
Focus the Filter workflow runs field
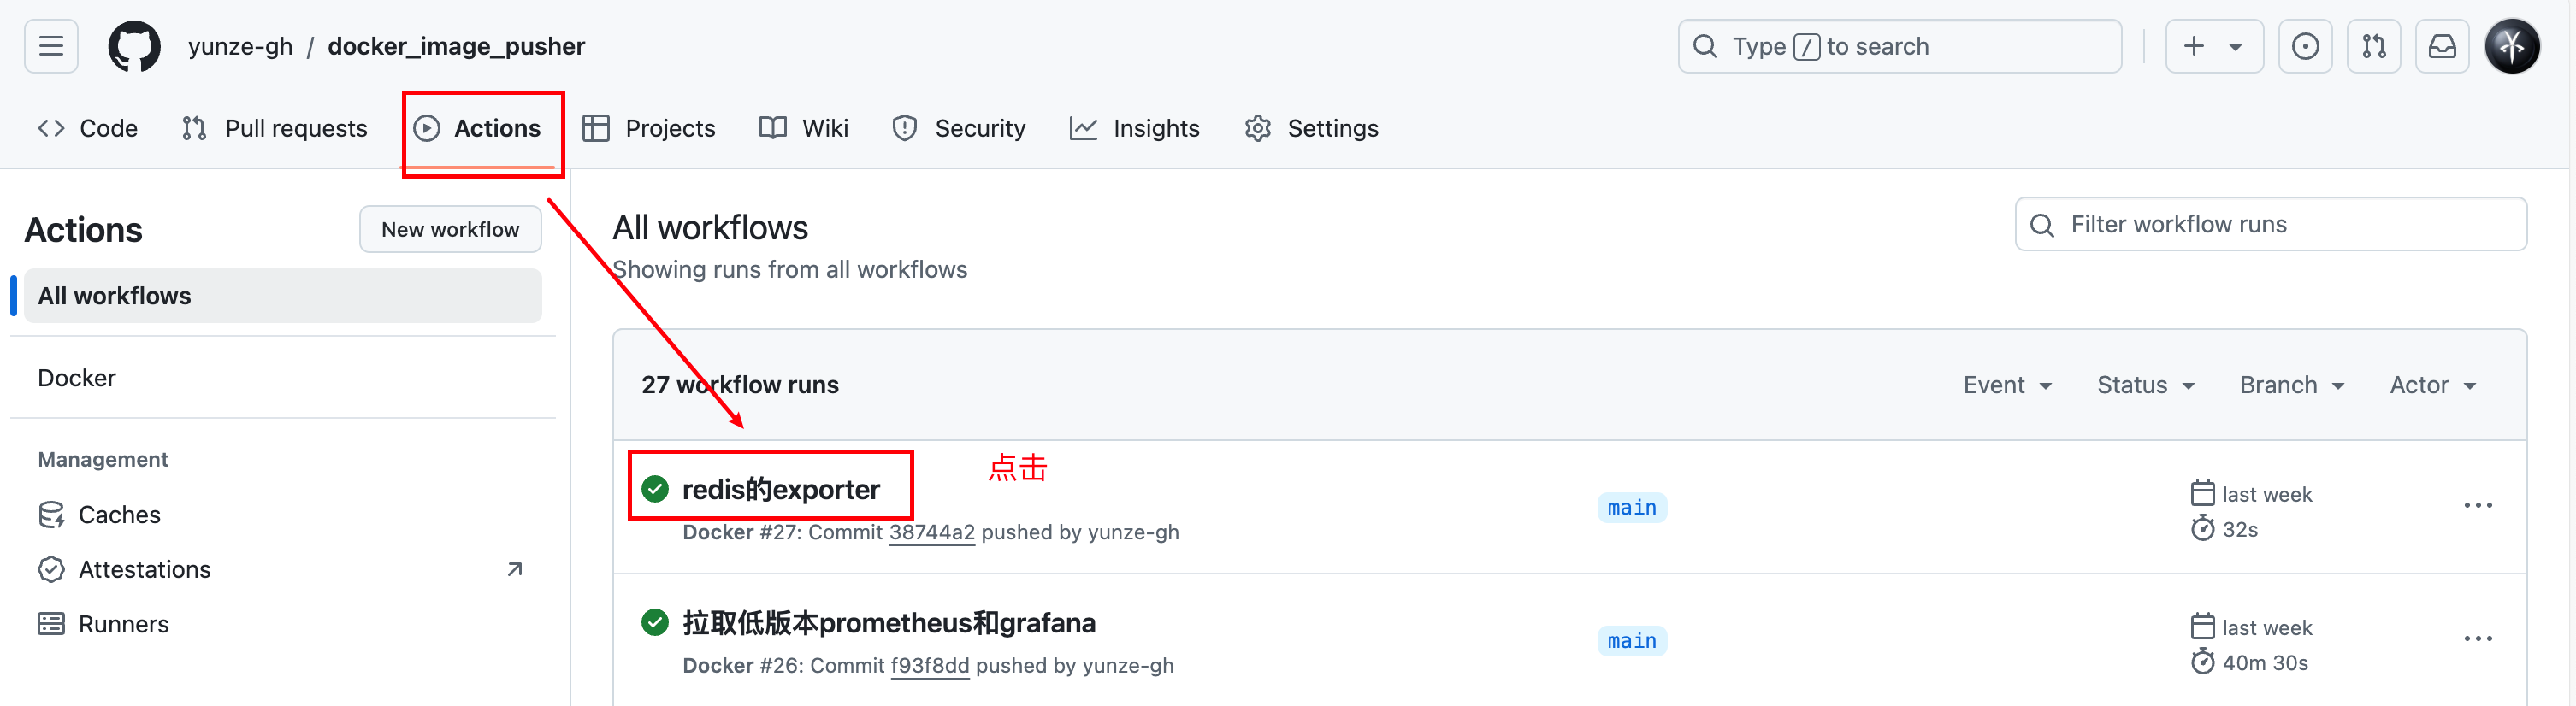[x=2271, y=225]
